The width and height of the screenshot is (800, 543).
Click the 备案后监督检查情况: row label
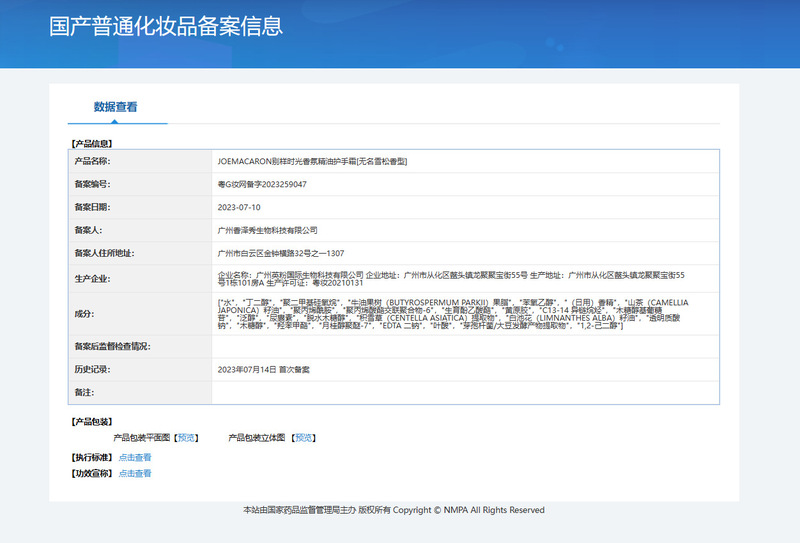click(x=113, y=347)
